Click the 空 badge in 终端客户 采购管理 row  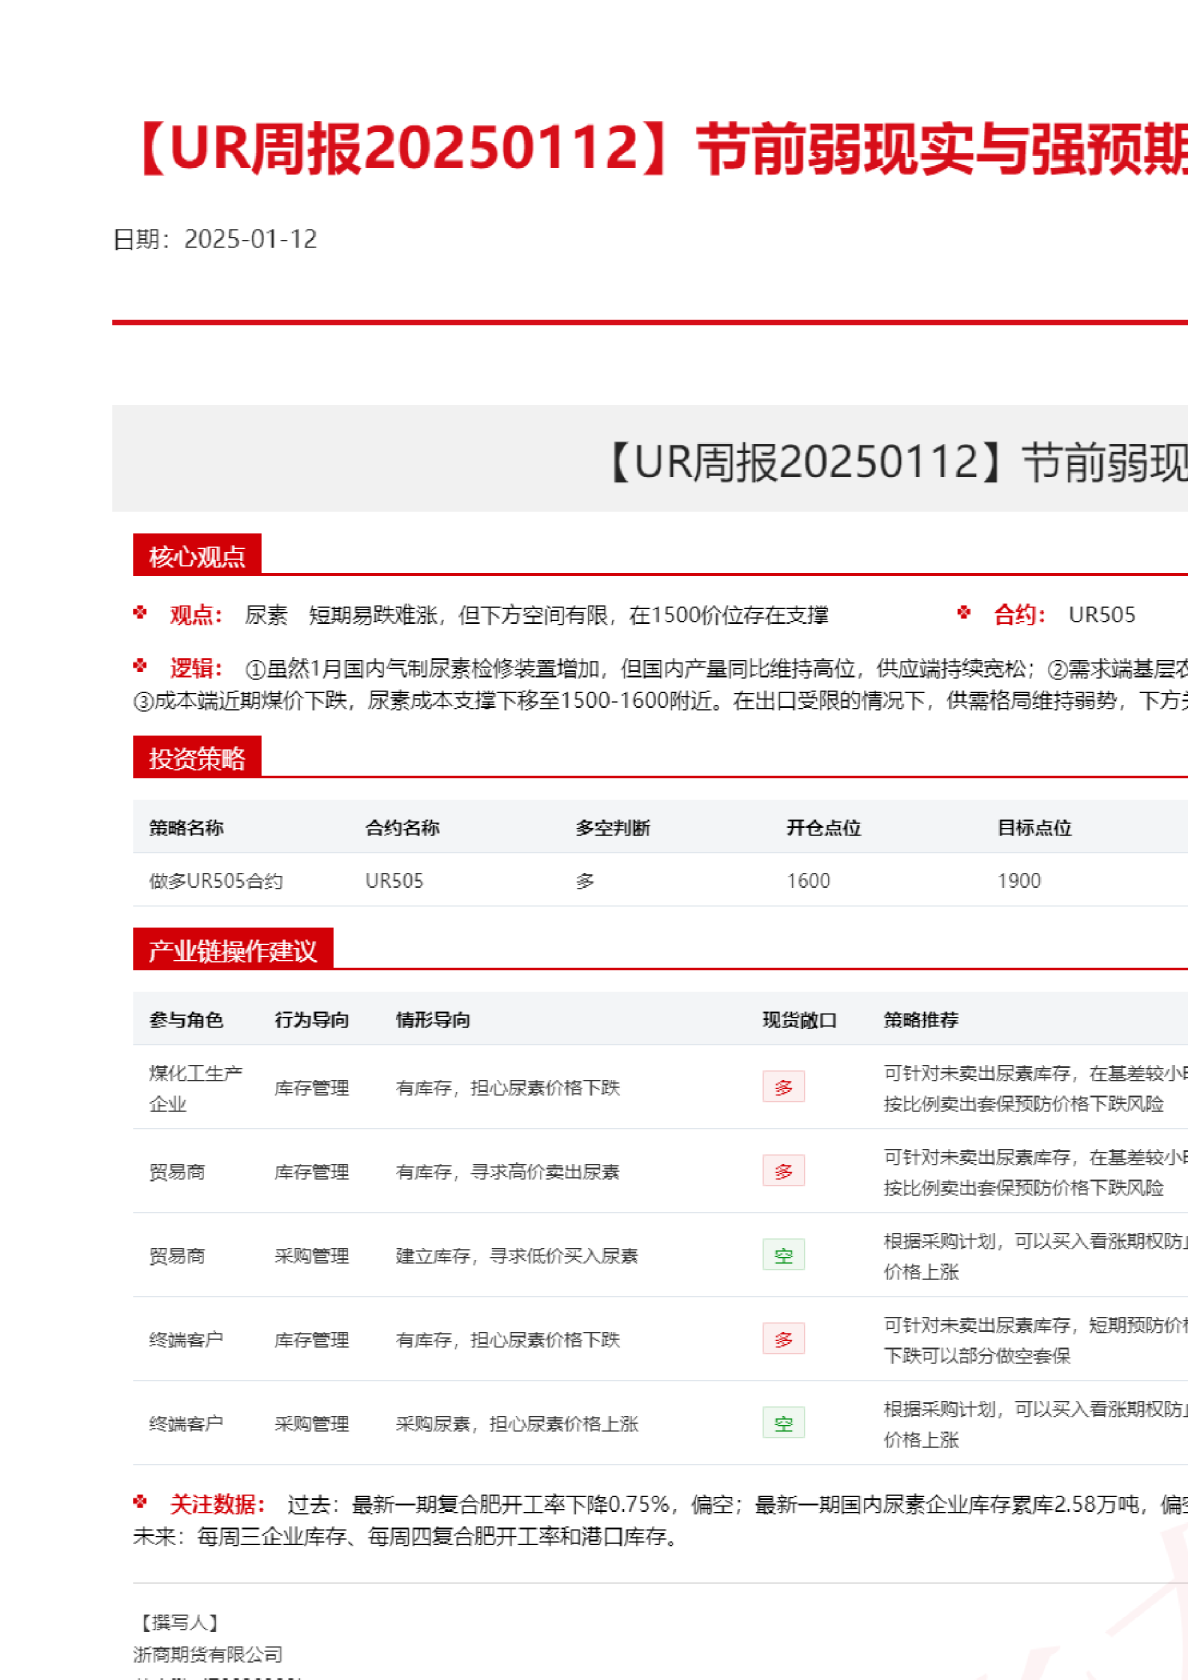(783, 1423)
